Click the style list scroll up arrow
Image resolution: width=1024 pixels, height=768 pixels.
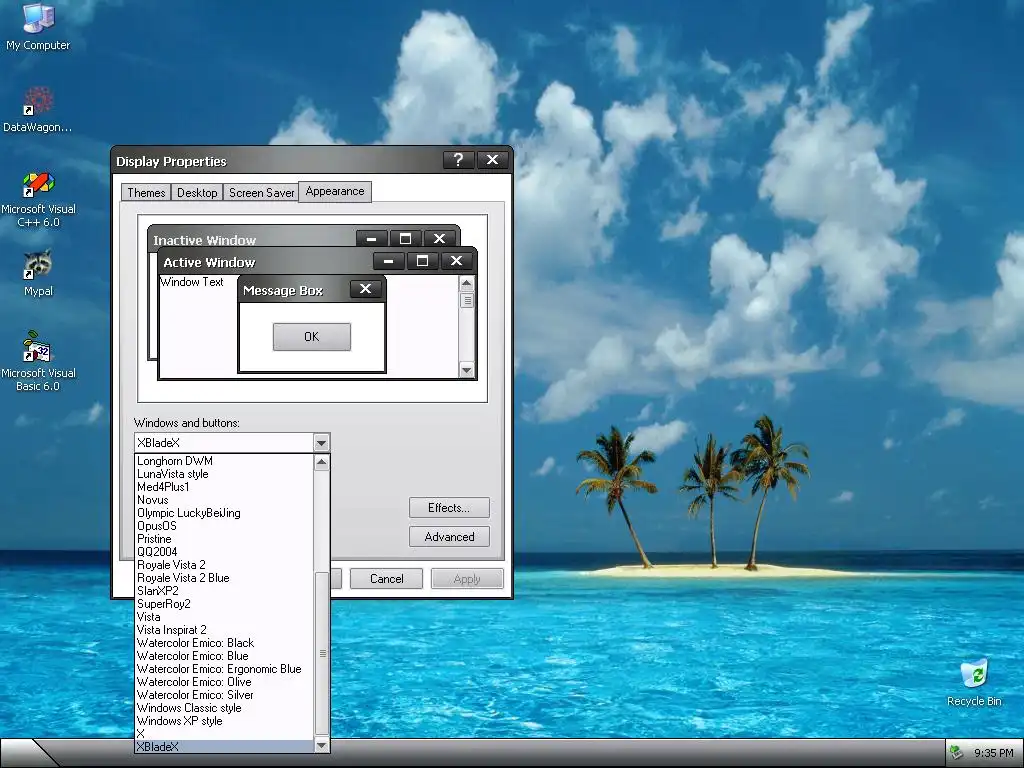321,463
